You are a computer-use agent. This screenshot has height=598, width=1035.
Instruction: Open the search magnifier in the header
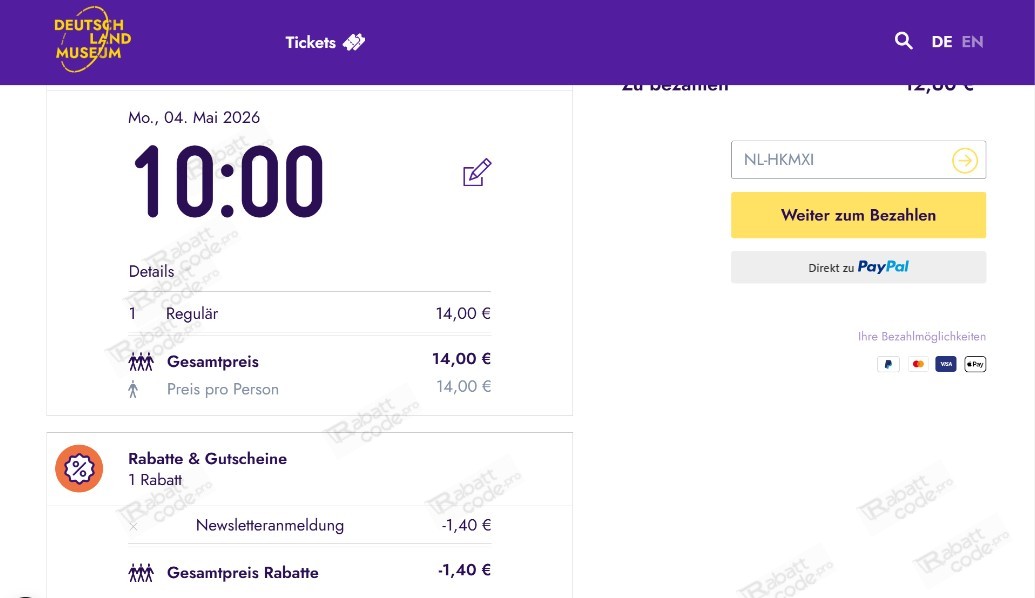(x=904, y=41)
